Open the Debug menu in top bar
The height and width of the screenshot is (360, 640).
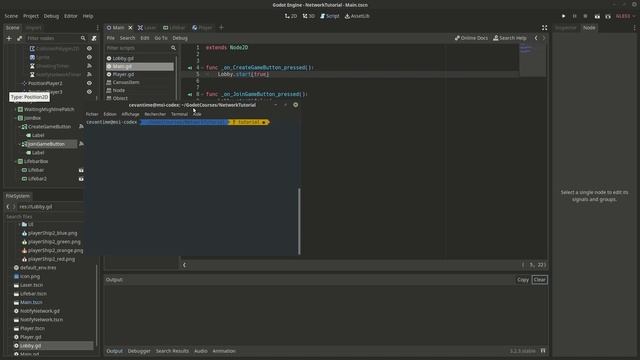pyautogui.click(x=51, y=16)
